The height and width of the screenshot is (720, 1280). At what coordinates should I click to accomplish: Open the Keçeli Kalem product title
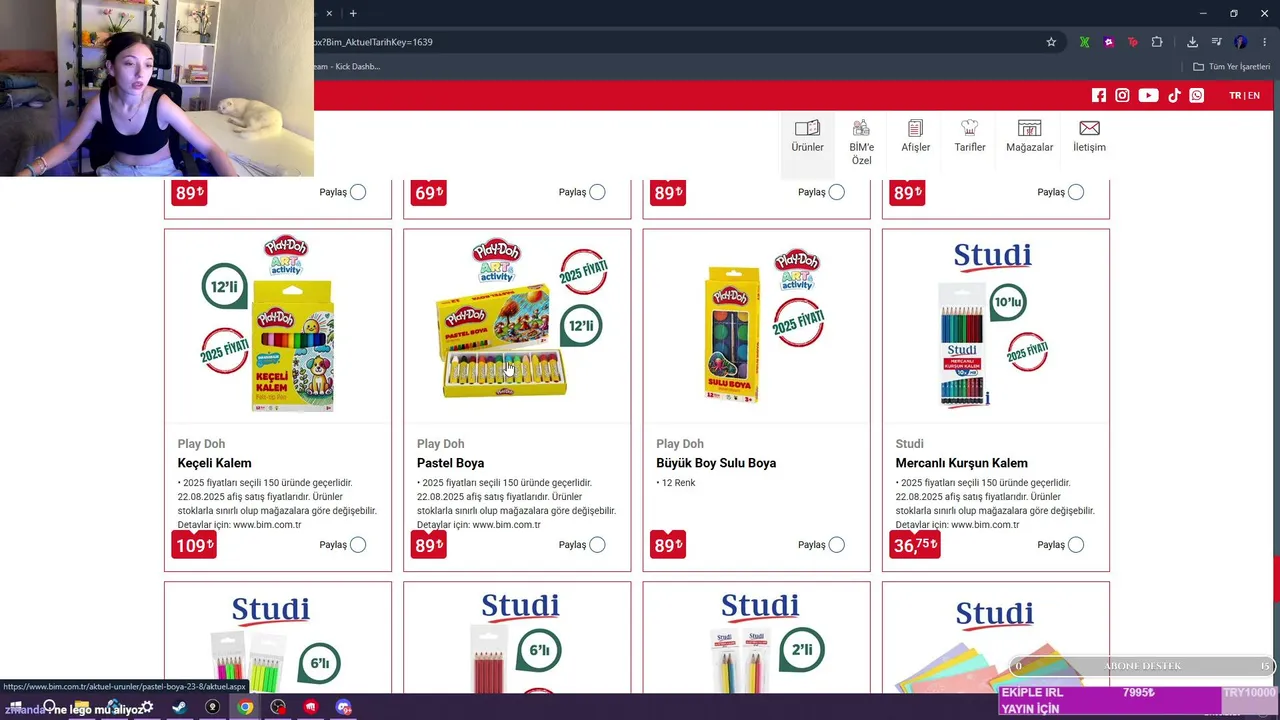click(x=215, y=463)
